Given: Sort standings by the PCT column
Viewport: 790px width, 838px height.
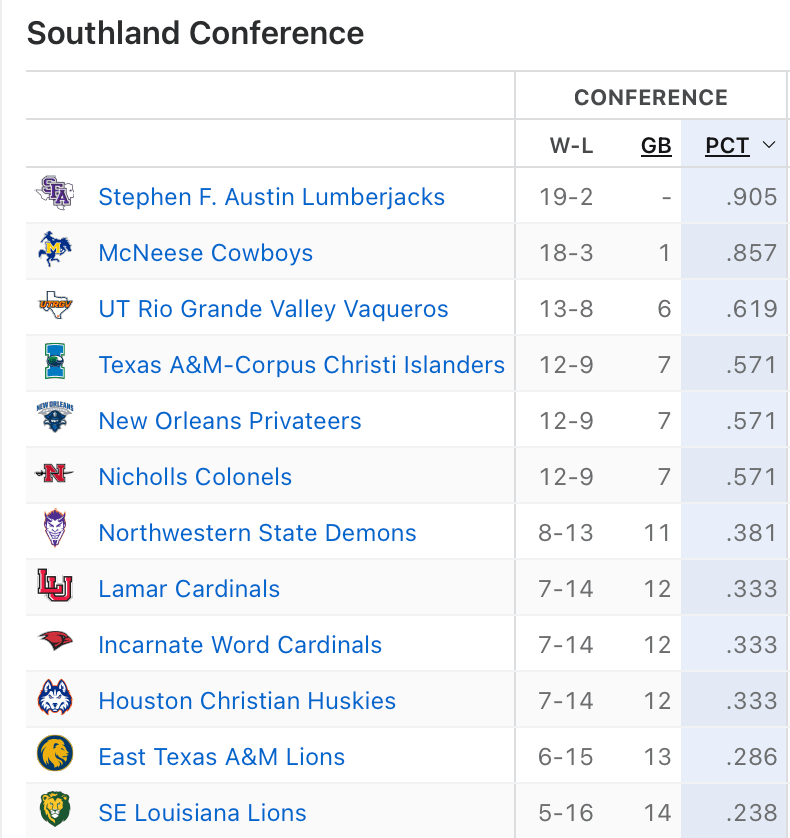Looking at the screenshot, I should coord(727,146).
